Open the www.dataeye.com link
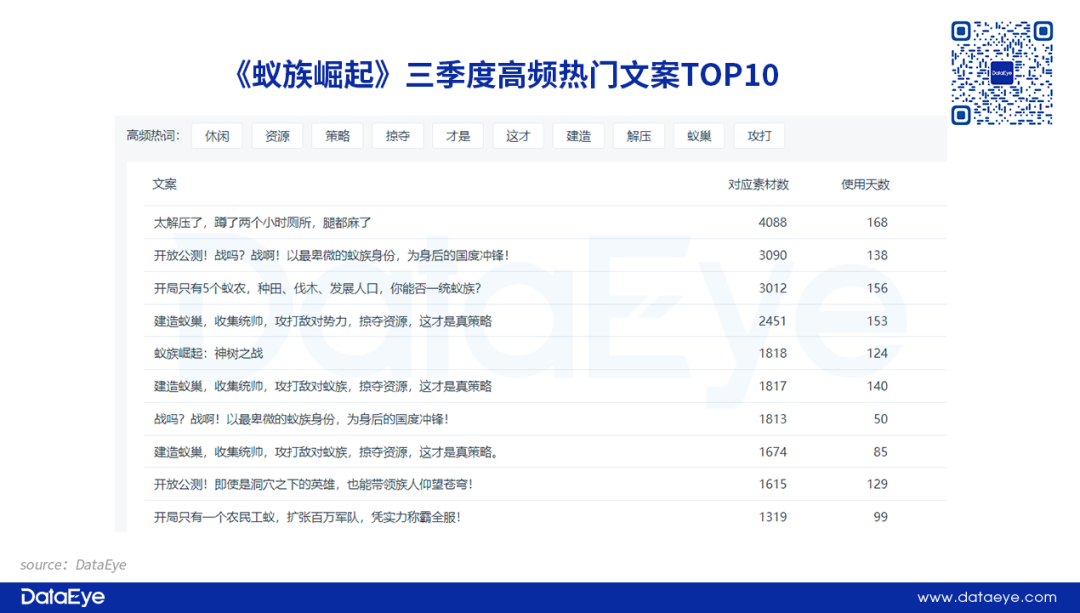Image resolution: width=1080 pixels, height=613 pixels. click(986, 597)
